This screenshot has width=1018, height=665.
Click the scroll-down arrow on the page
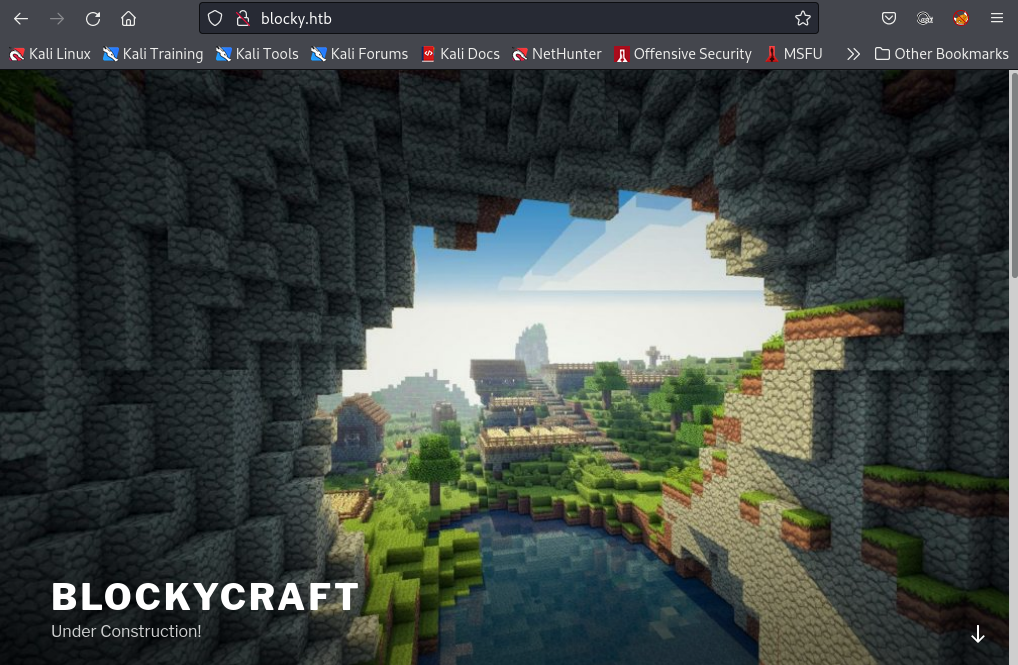pyautogui.click(x=978, y=634)
